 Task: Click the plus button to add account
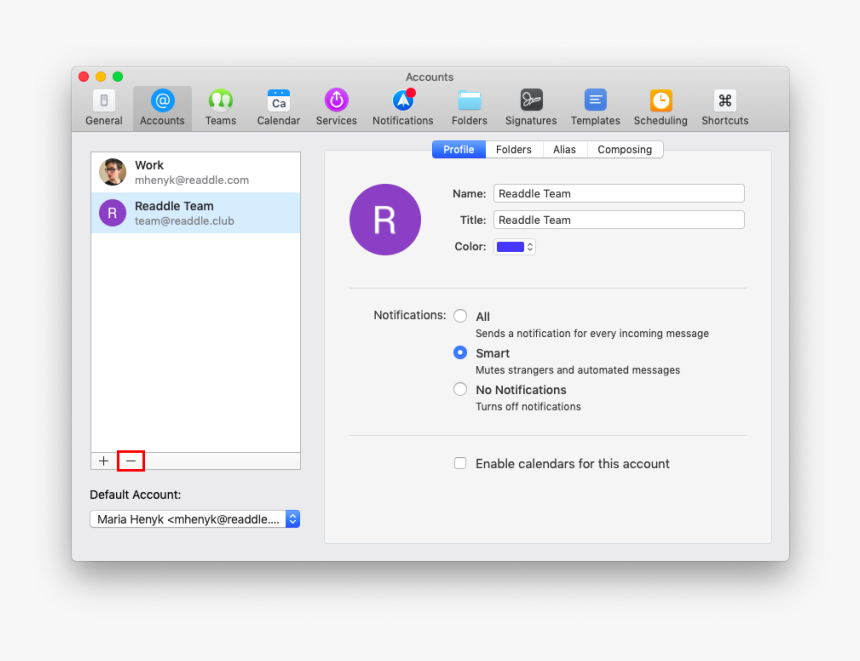tap(104, 461)
